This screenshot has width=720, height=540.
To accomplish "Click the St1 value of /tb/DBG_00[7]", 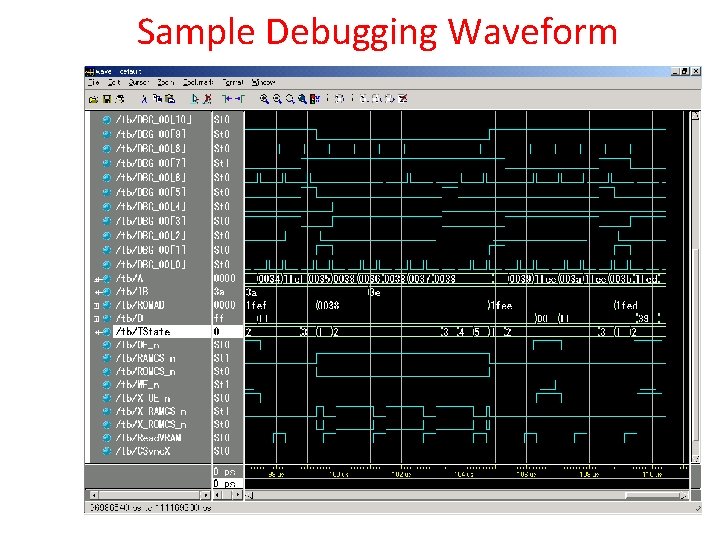I will coord(221,163).
